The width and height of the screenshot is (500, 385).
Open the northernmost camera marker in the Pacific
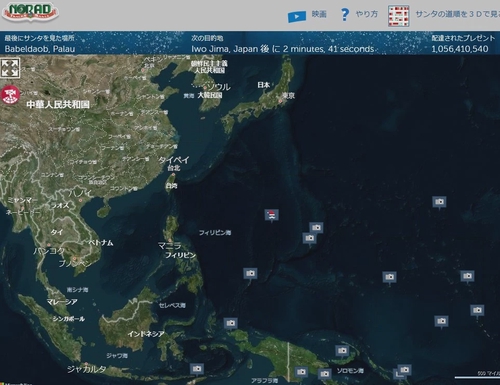pyautogui.click(x=439, y=202)
